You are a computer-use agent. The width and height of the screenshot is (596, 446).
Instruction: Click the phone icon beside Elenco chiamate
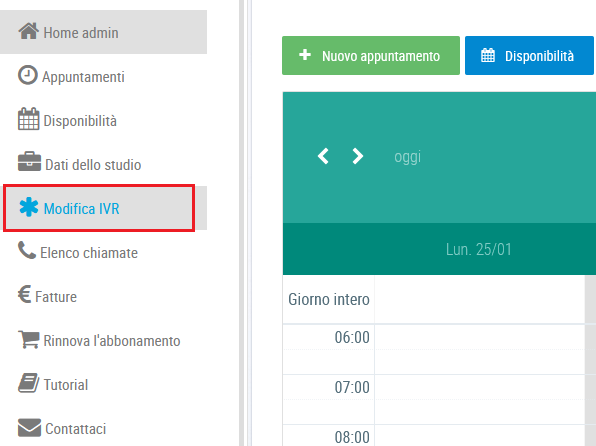[27, 251]
